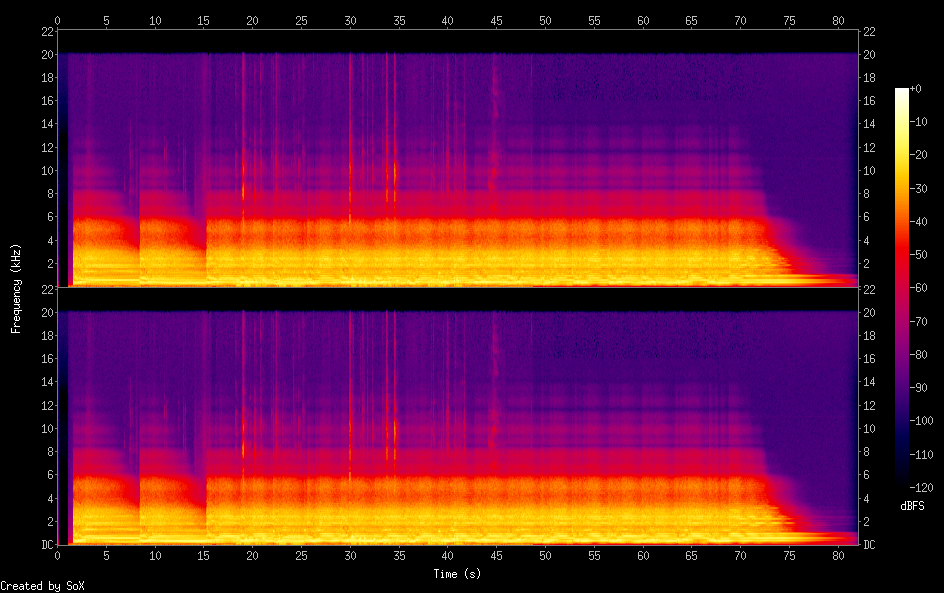Click the "22" kHz label at top left corner
Screen dimensions: 944x593
click(46, 31)
